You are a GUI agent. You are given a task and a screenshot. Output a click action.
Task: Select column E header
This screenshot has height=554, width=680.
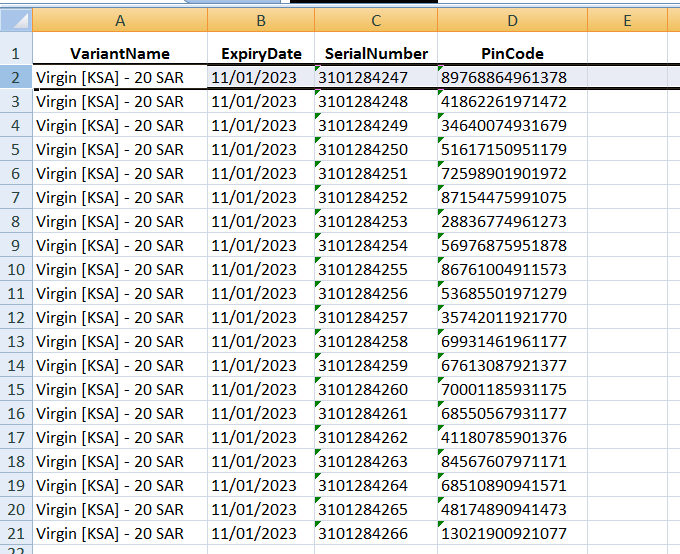coord(627,20)
